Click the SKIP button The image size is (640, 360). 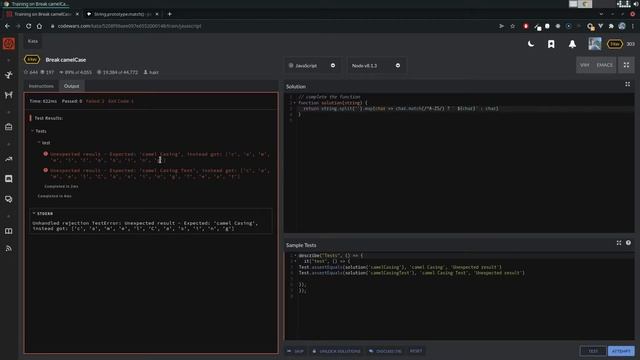click(x=296, y=351)
